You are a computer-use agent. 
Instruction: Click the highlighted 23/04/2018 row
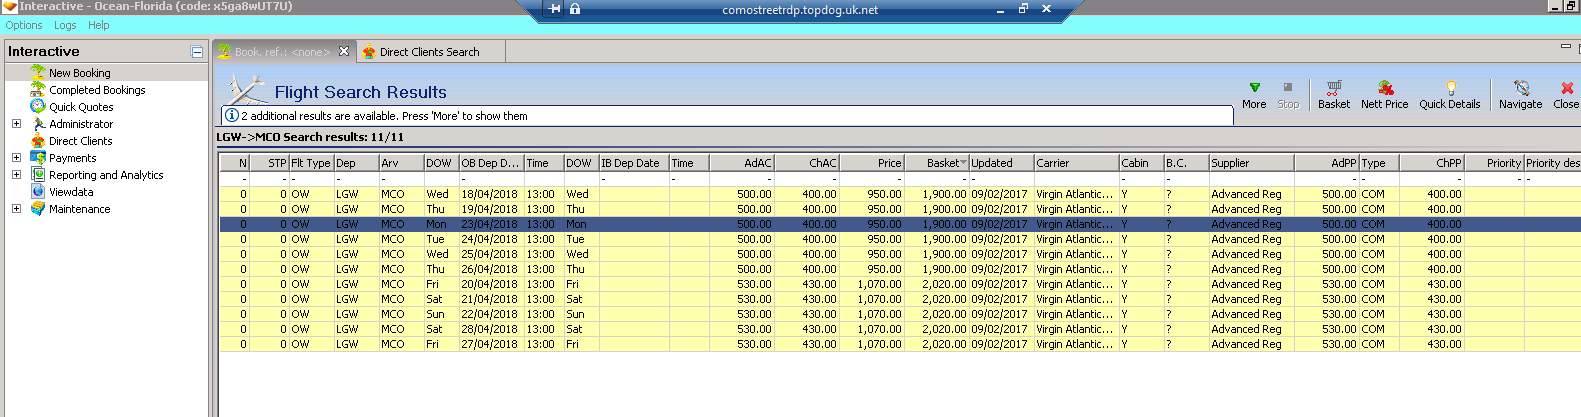pyautogui.click(x=900, y=224)
